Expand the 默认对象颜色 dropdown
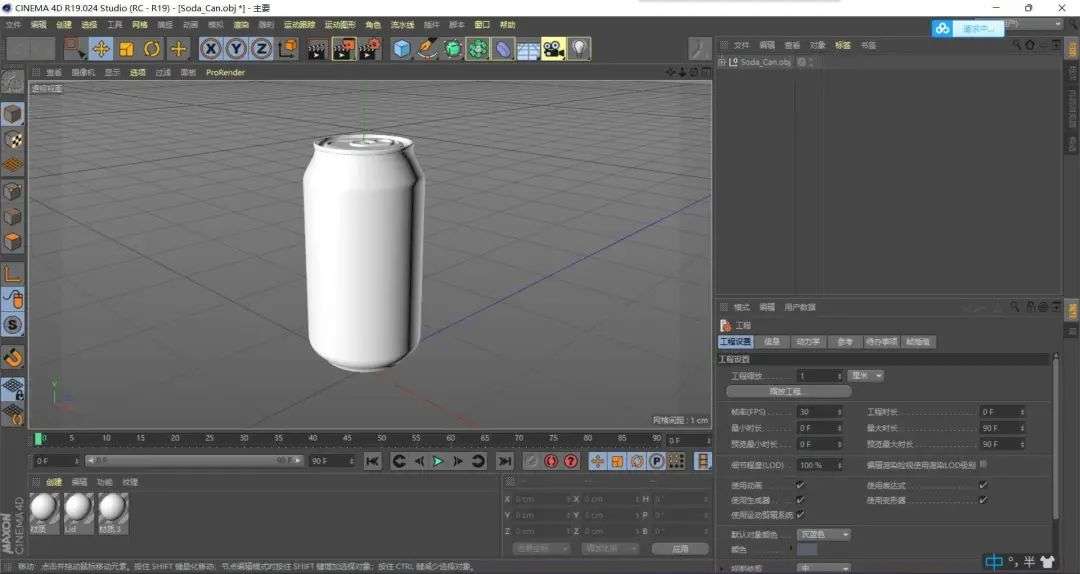 click(x=825, y=535)
